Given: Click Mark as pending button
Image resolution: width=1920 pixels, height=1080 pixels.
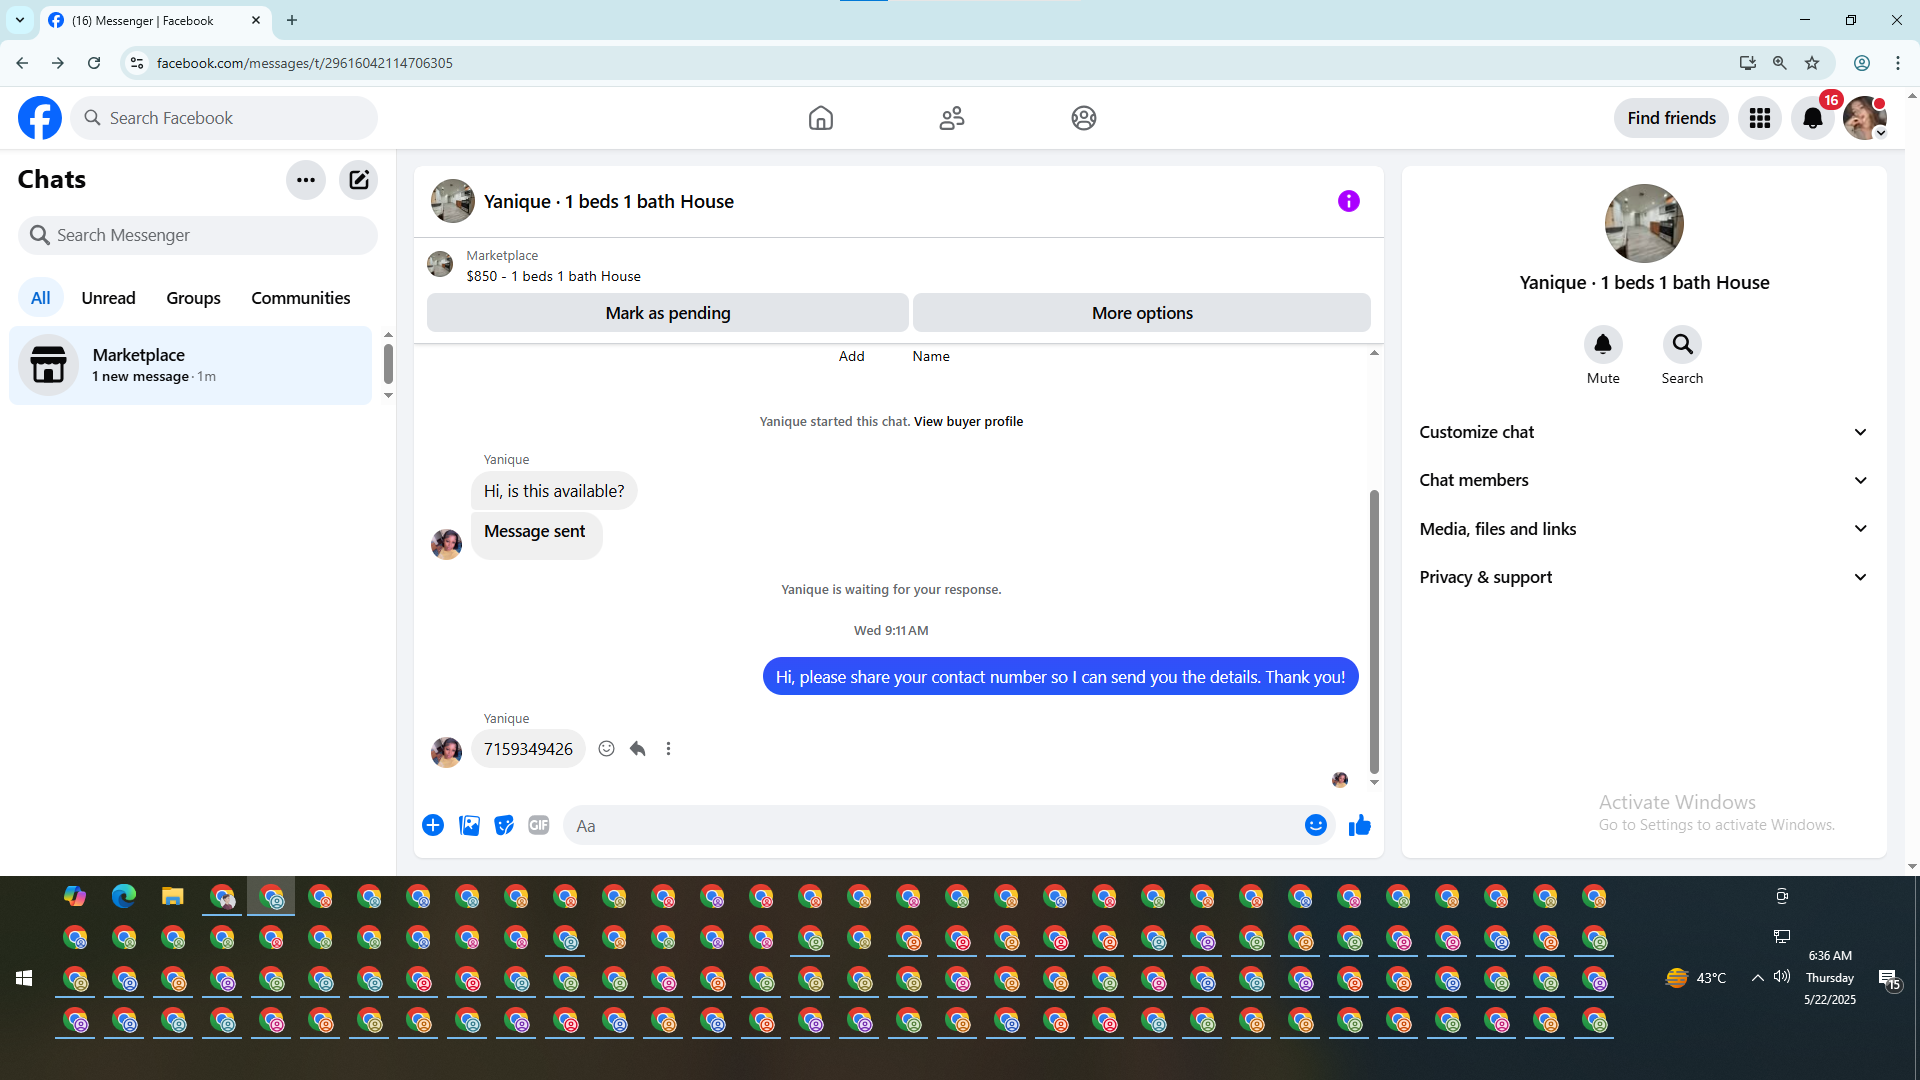Looking at the screenshot, I should click(x=668, y=313).
